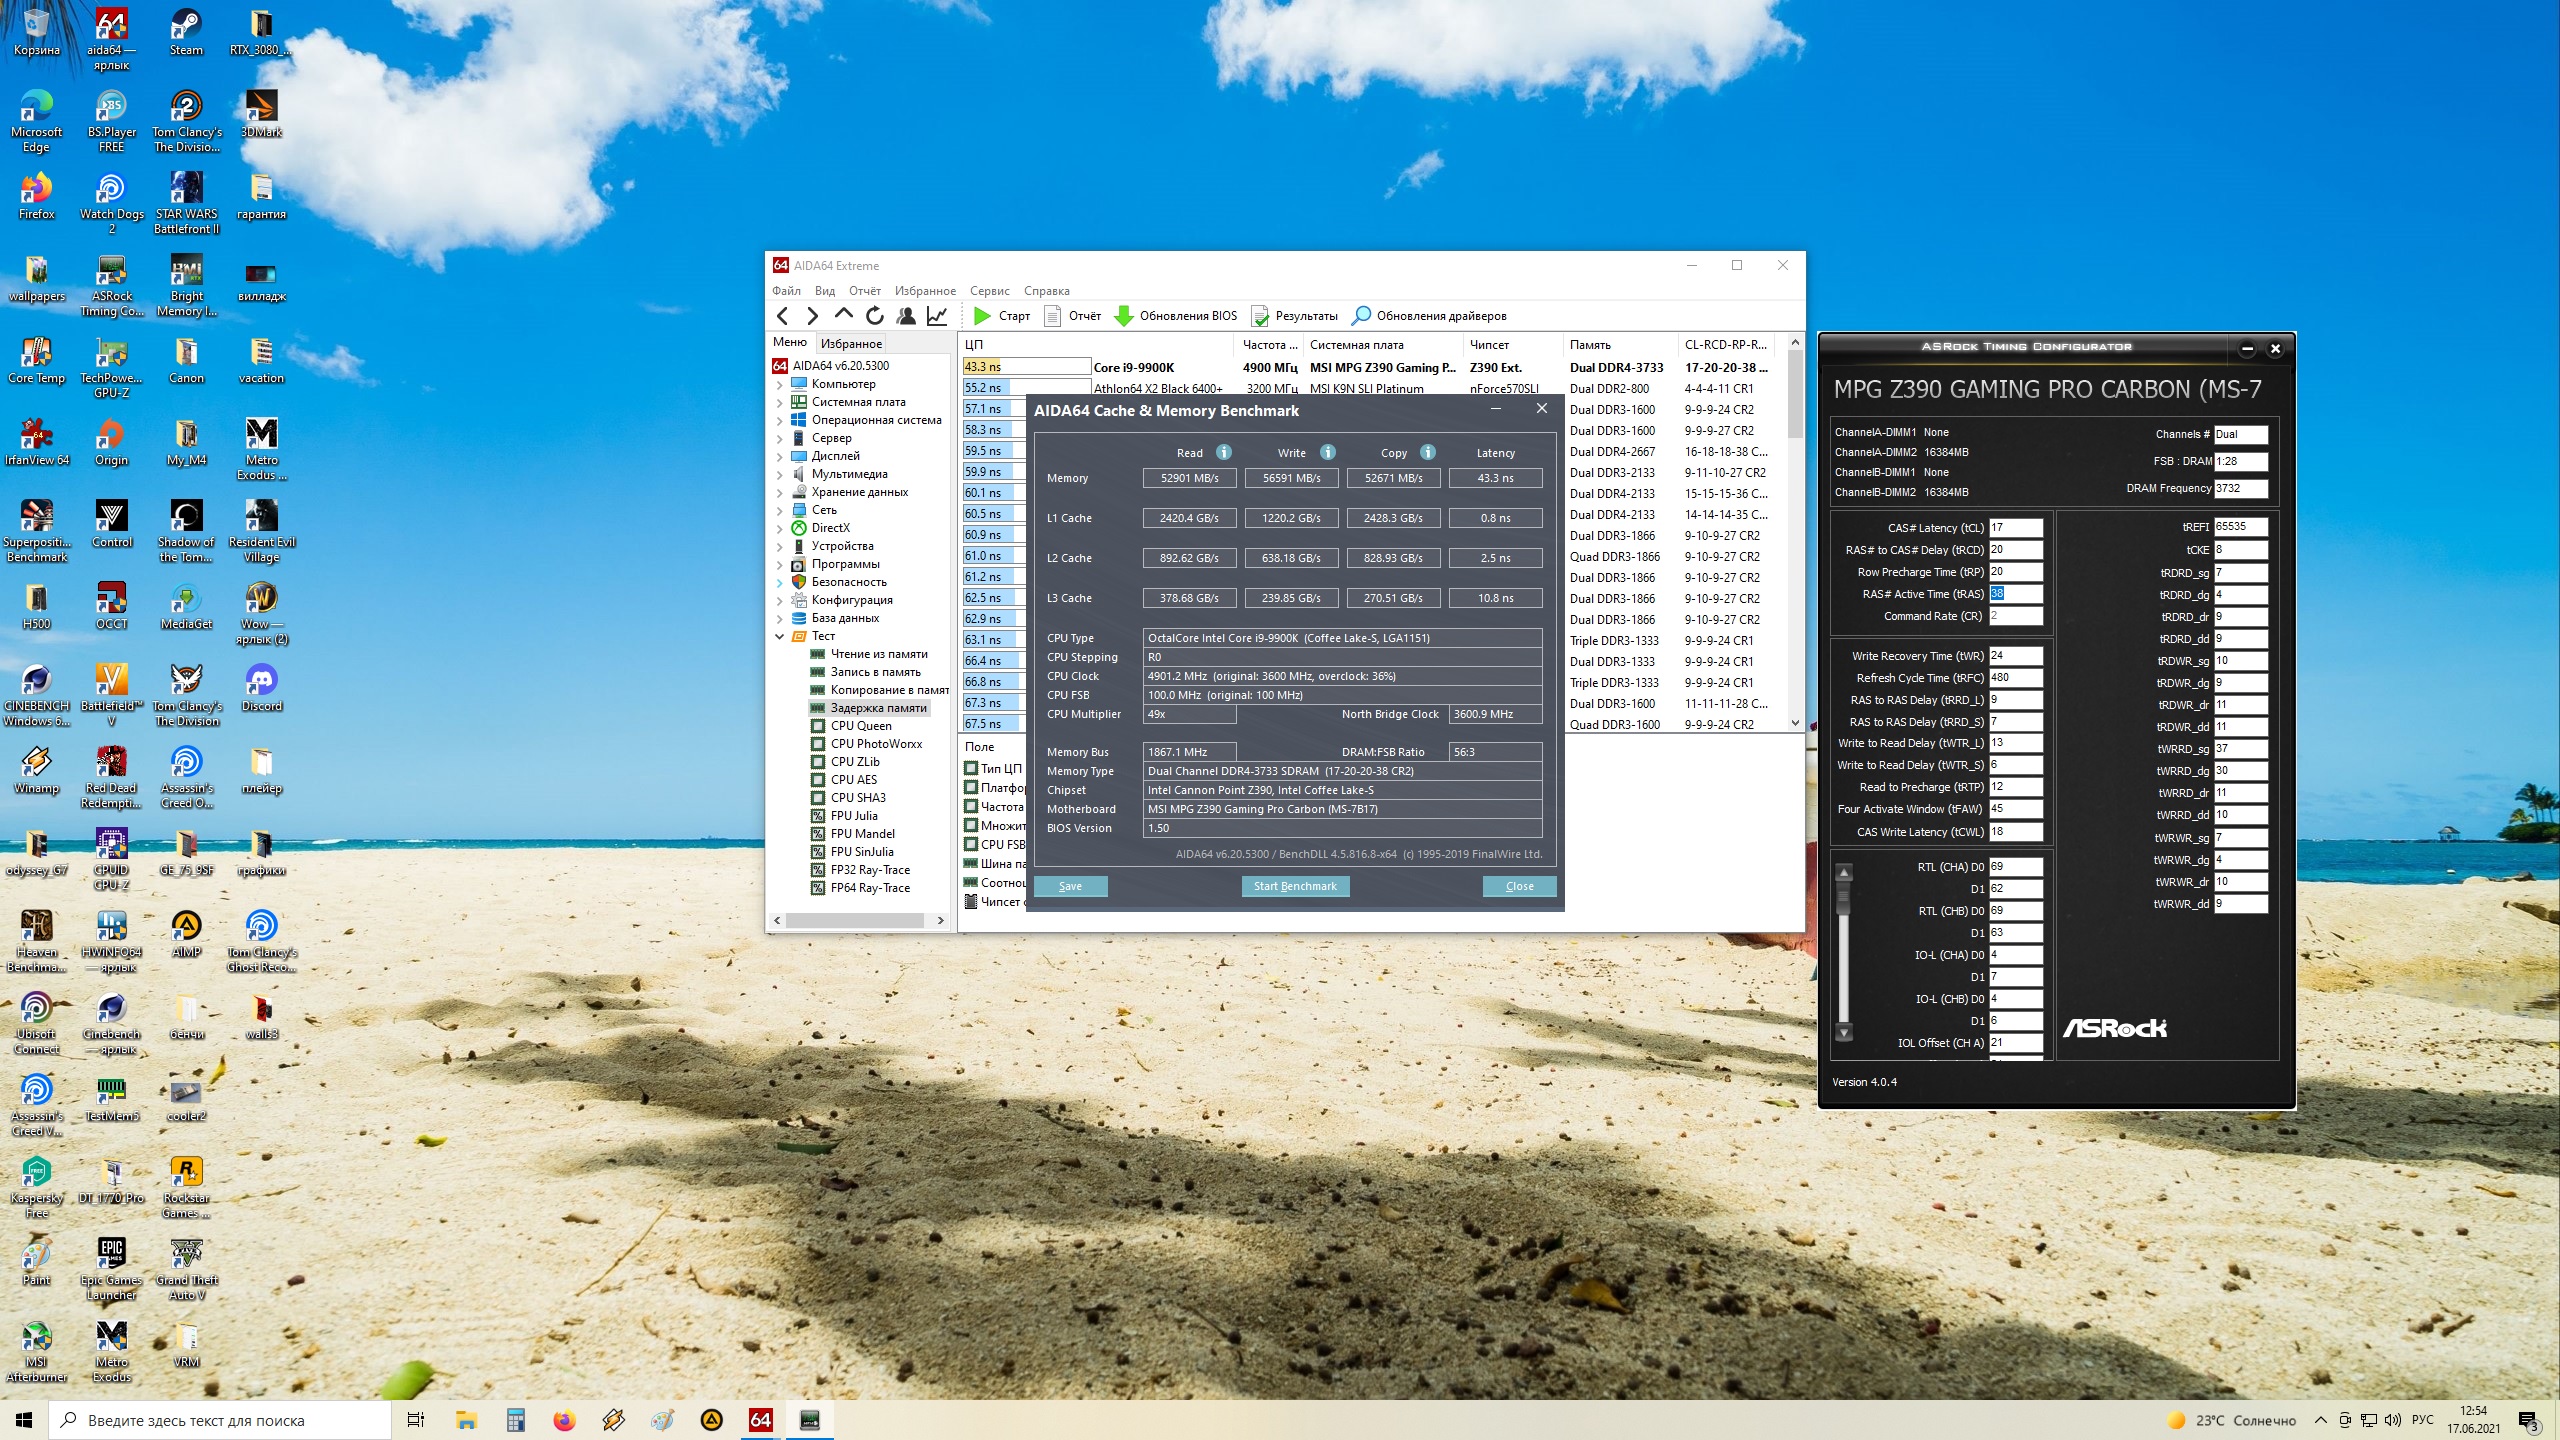
Task: Click the tRAS value input field
Action: [2014, 594]
